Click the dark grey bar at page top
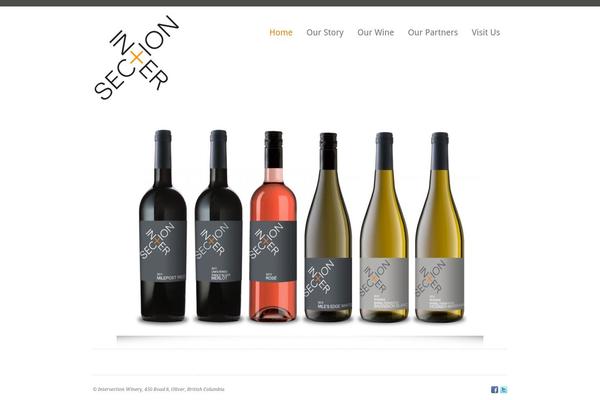Image resolution: width=600 pixels, height=400 pixels. tap(300, 3)
